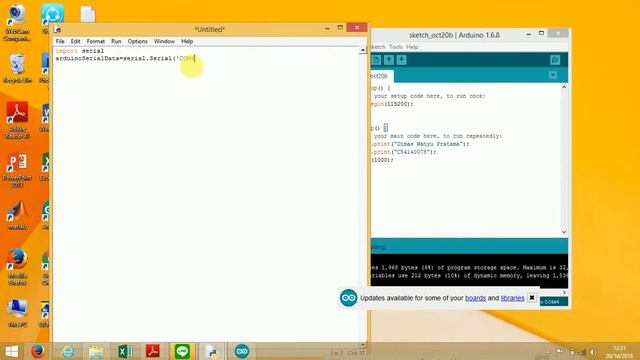Select the Adobe Reader XI desktop icon
This screenshot has width=640, height=360.
point(17,120)
